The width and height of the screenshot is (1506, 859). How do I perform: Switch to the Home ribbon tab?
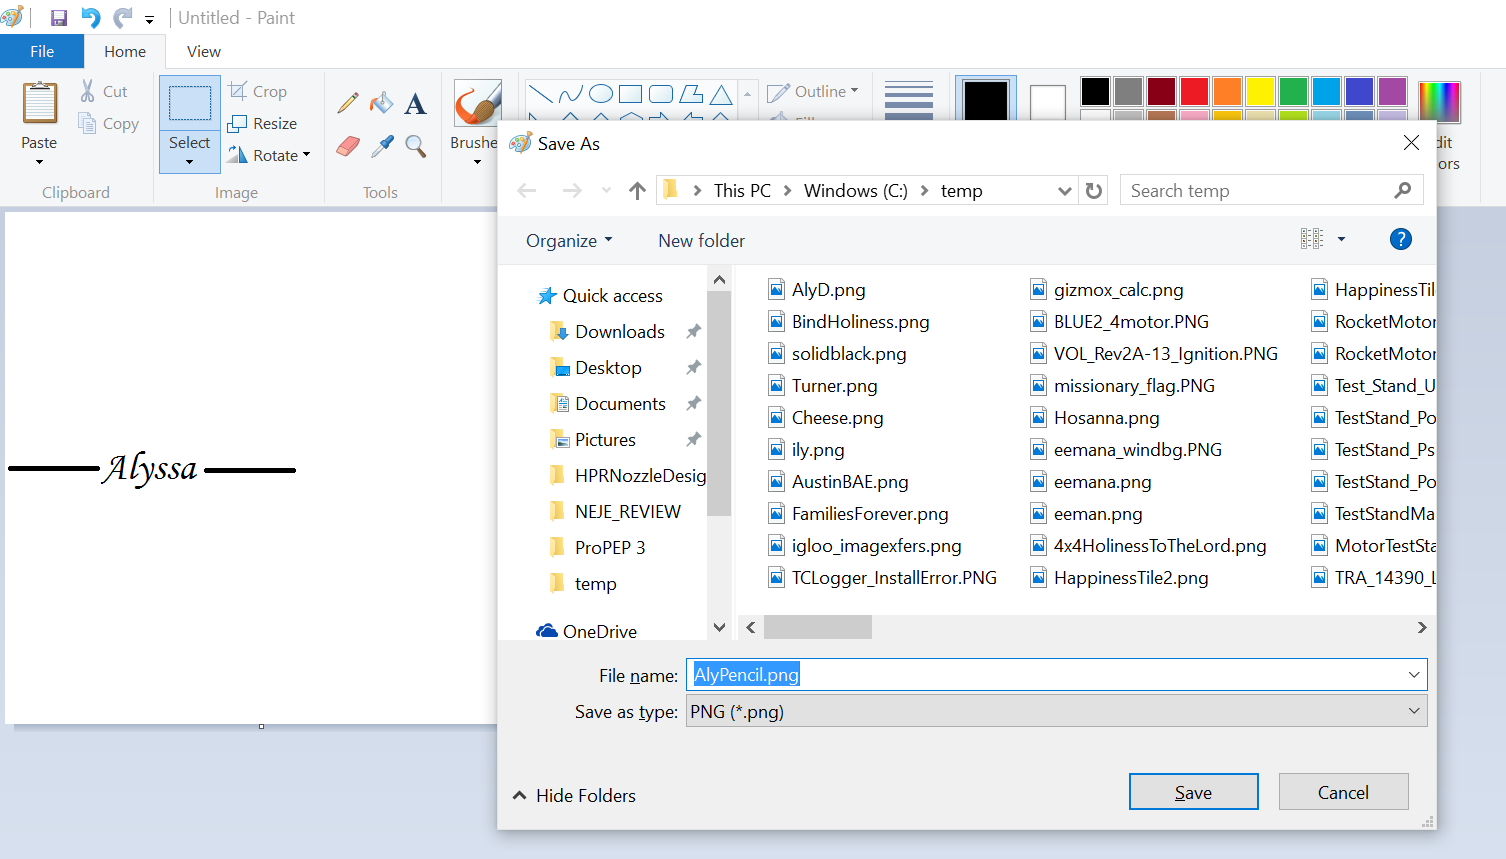125,51
